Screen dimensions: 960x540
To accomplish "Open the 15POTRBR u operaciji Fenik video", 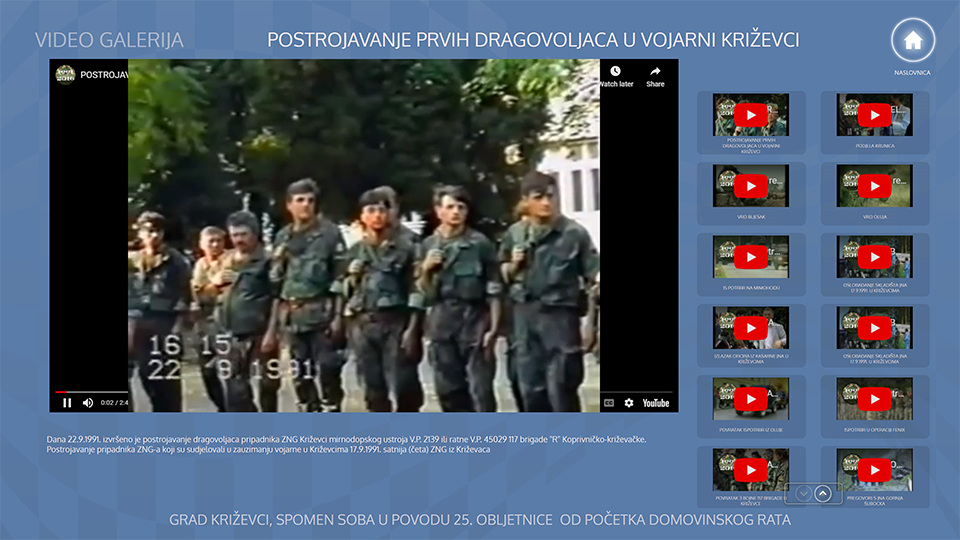I will pyautogui.click(x=875, y=399).
